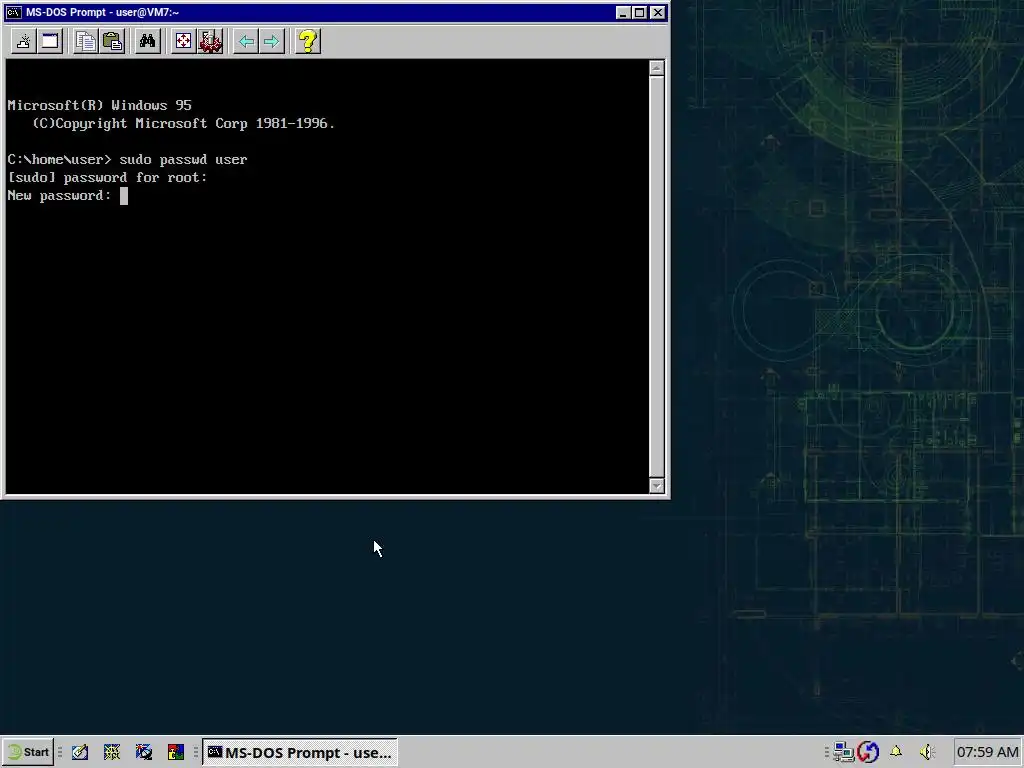This screenshot has height=768, width=1024.
Task: Click the Copy icon in terminal toolbar
Action: (x=86, y=42)
